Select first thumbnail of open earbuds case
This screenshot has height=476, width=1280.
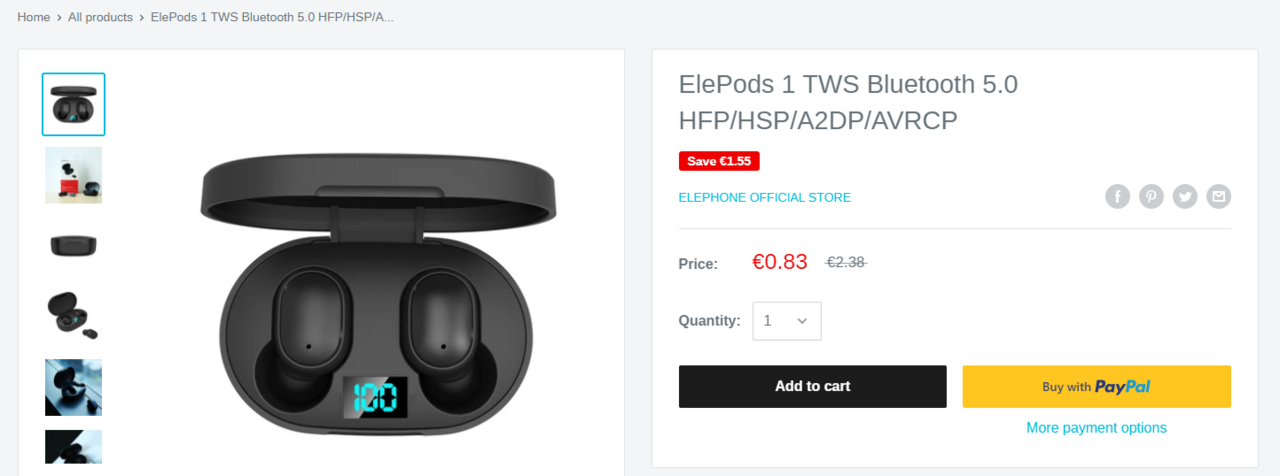click(73, 104)
